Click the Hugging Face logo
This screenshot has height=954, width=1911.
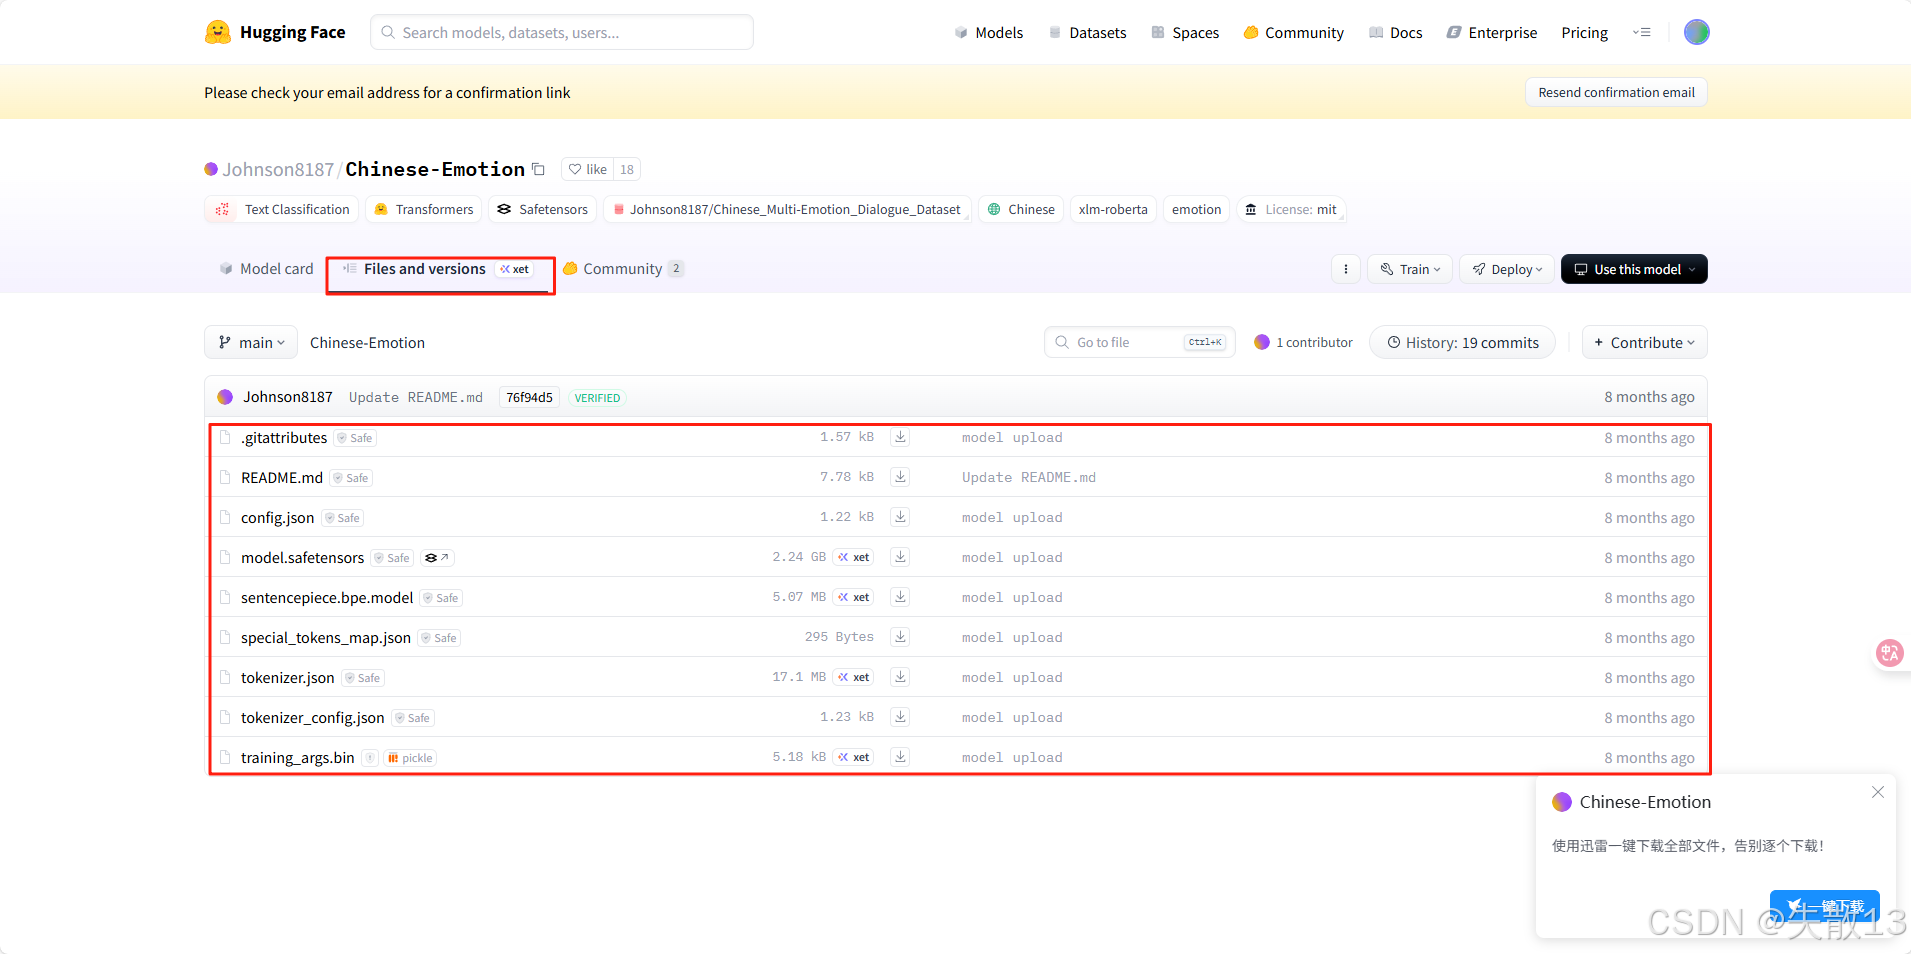coord(275,32)
